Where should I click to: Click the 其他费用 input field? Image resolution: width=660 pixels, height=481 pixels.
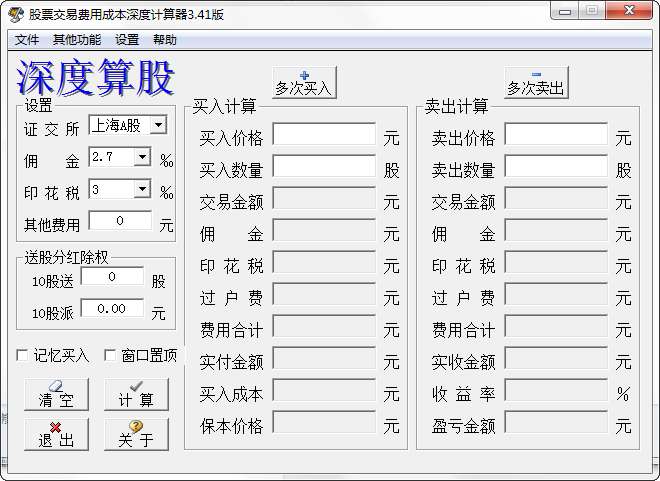coord(120,221)
